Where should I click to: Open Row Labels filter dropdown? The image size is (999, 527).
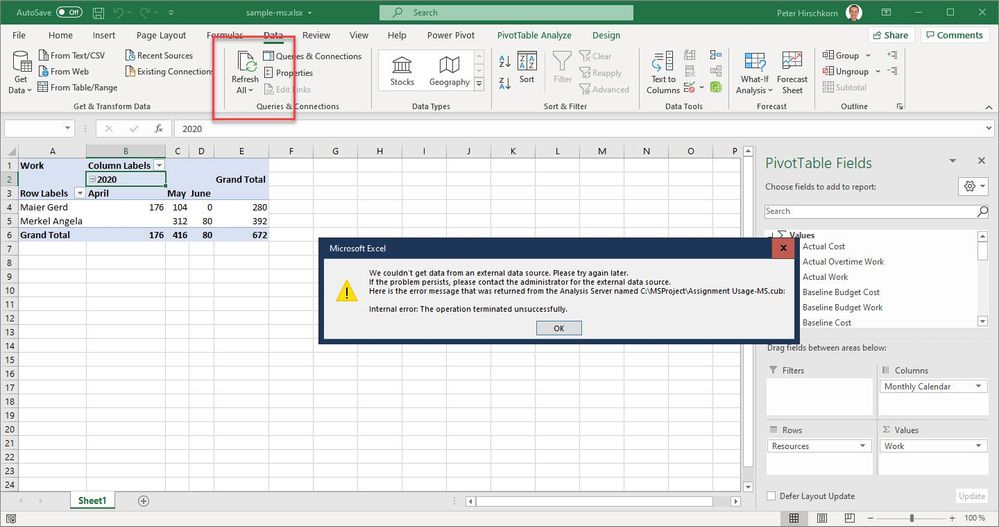tap(80, 193)
